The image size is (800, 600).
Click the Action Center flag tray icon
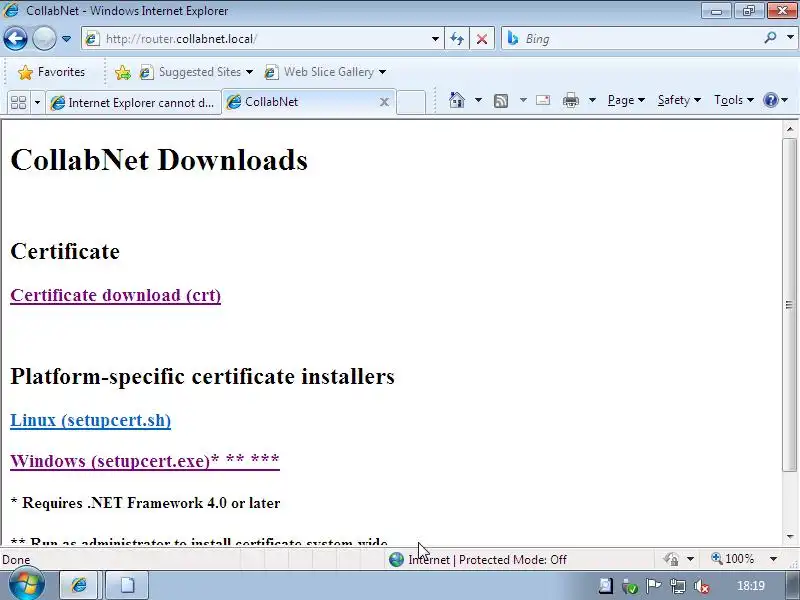(654, 587)
